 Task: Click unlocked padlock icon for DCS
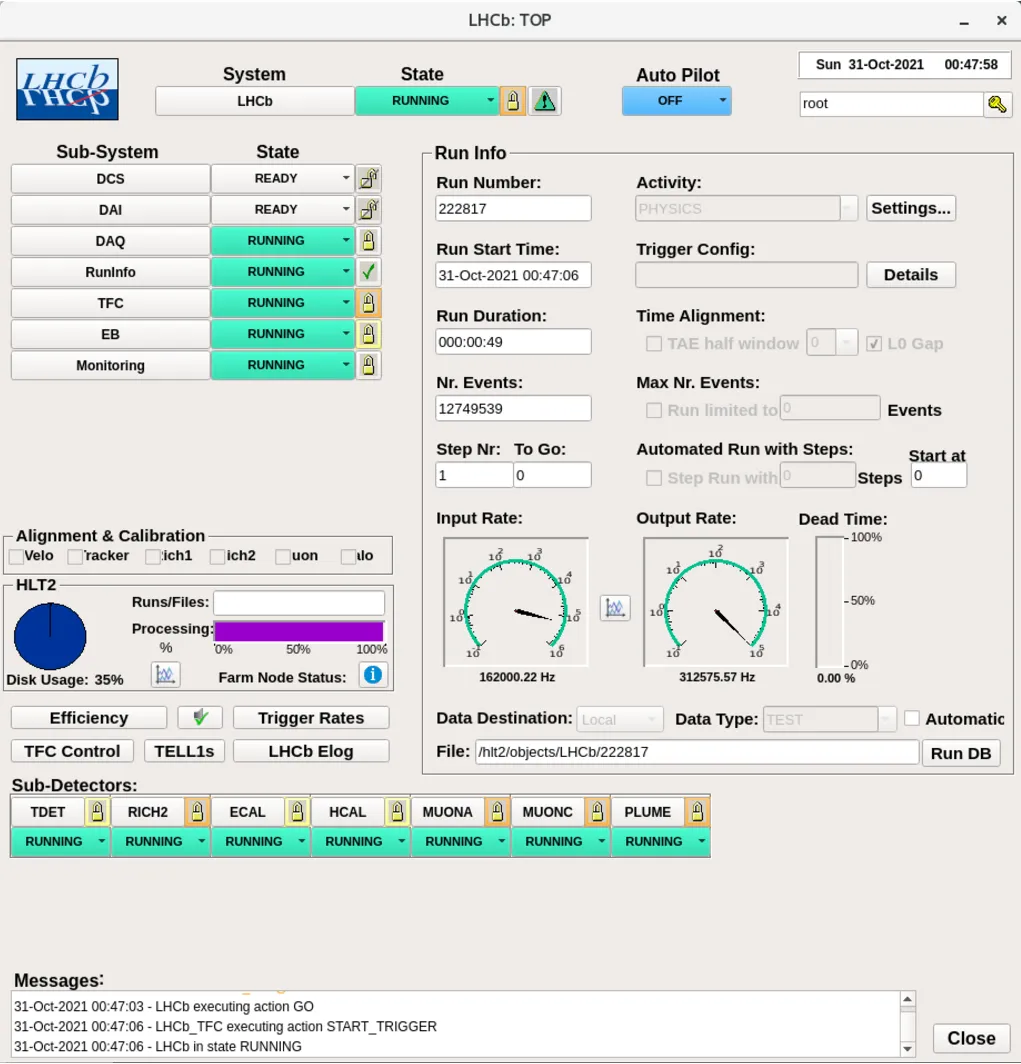coord(368,178)
